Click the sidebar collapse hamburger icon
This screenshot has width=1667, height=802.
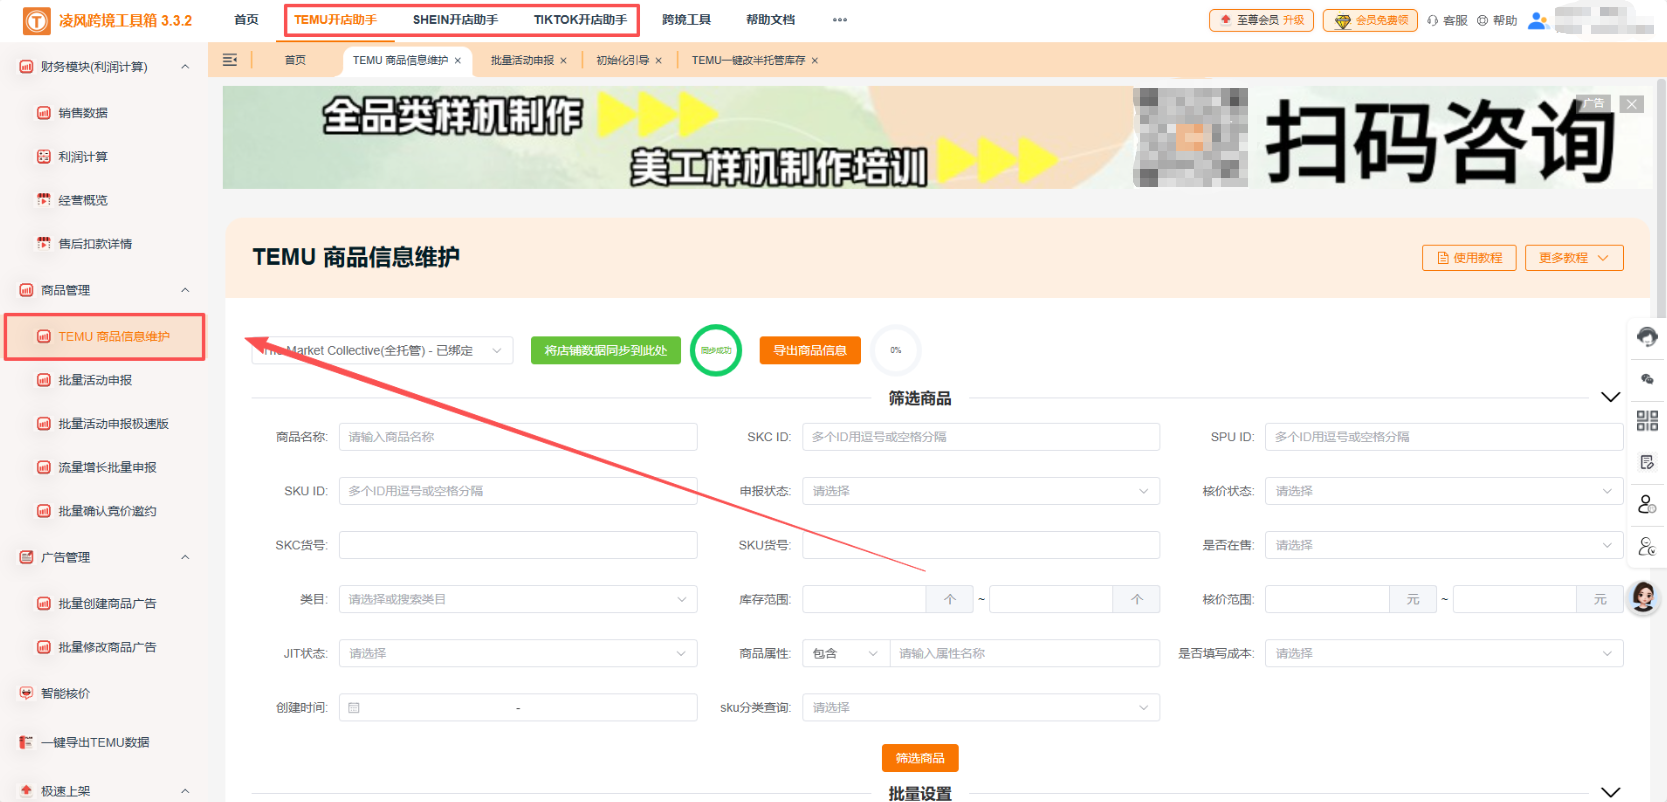click(230, 60)
